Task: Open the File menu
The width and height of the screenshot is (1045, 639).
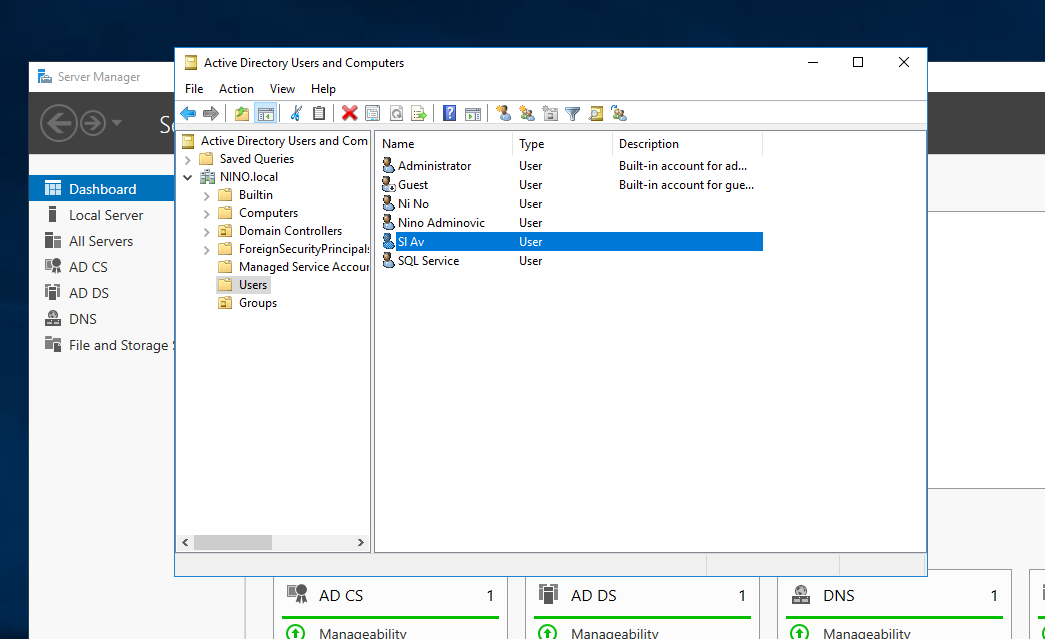Action: tap(194, 89)
